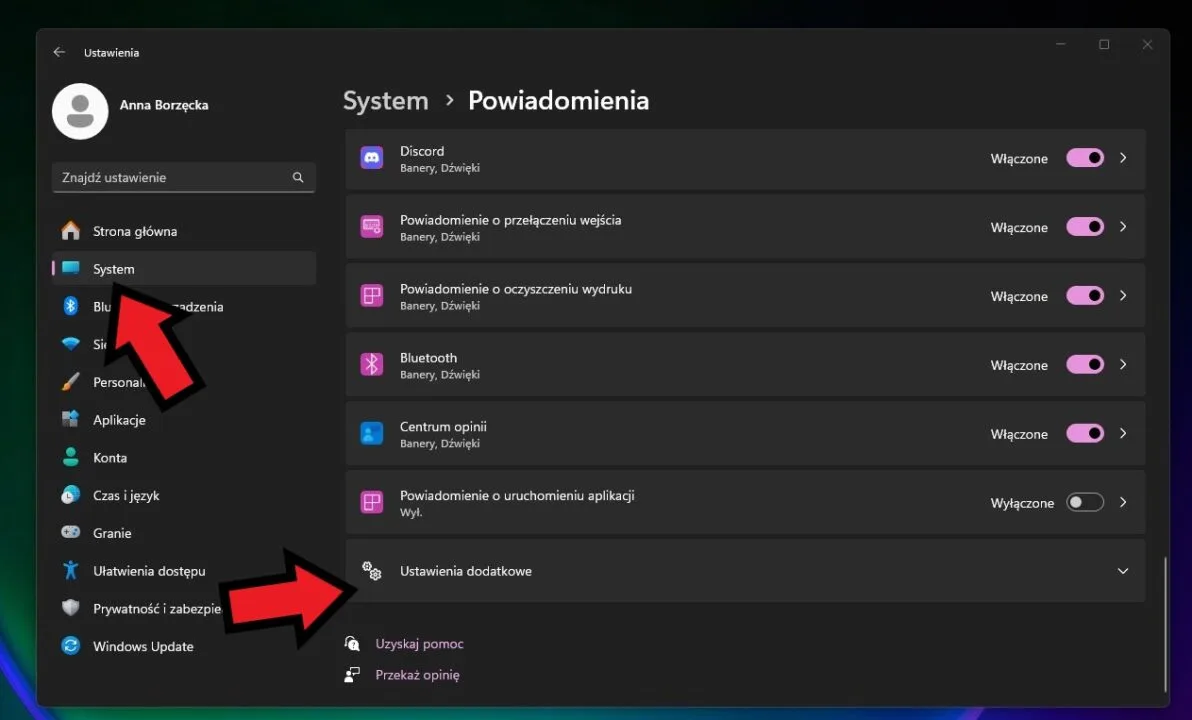This screenshot has width=1192, height=720.
Task: Click the Uzyskaj pomoc help icon
Action: pyautogui.click(x=352, y=643)
